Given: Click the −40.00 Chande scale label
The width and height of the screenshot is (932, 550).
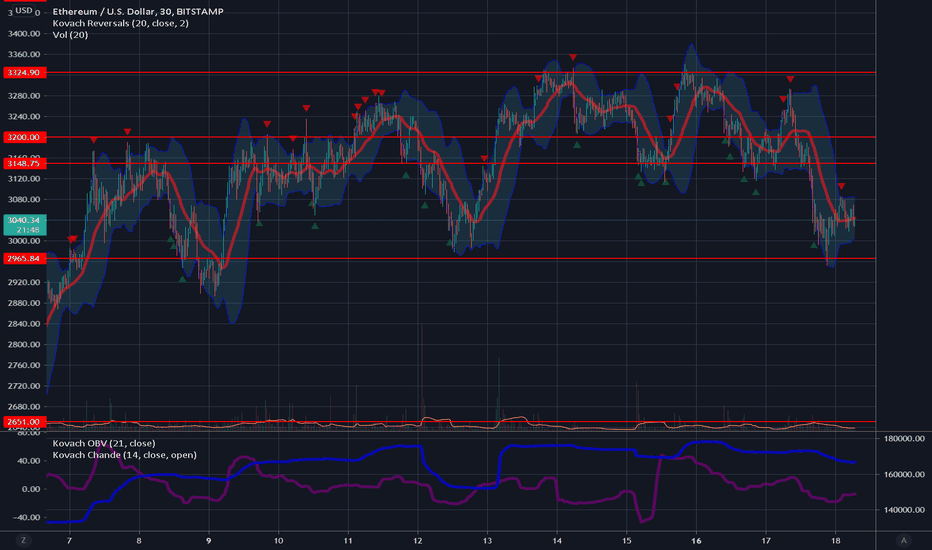Looking at the screenshot, I should (x=27, y=517).
